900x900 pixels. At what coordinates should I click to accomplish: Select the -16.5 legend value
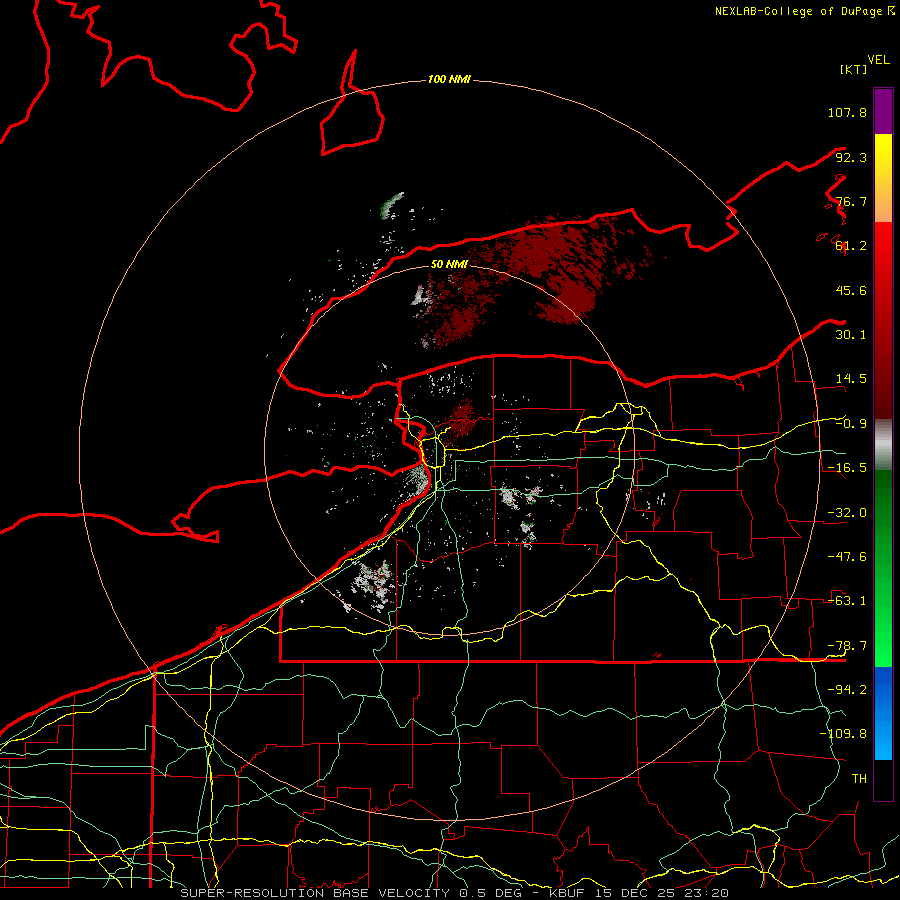pyautogui.click(x=847, y=468)
